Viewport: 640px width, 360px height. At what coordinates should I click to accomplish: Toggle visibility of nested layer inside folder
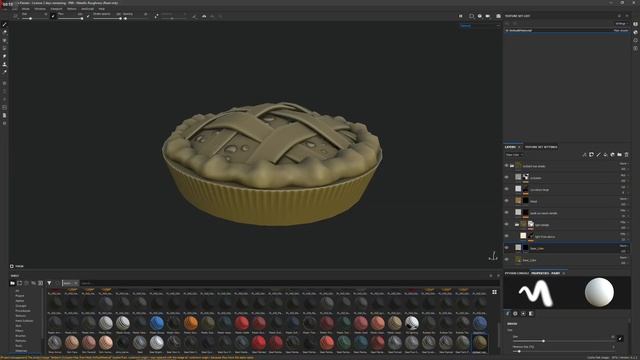[x=507, y=236]
